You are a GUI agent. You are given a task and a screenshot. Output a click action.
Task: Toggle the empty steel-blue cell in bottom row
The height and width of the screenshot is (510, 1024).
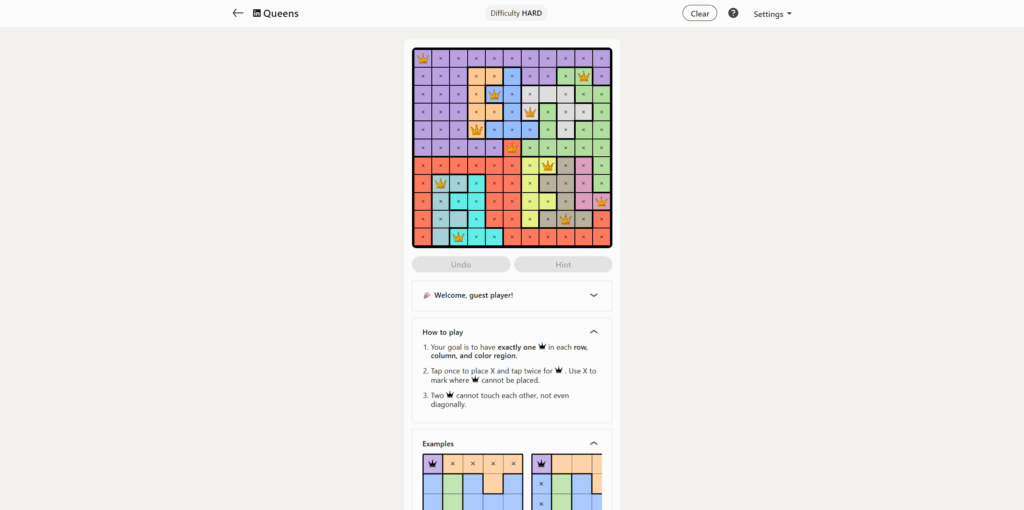(x=440, y=237)
